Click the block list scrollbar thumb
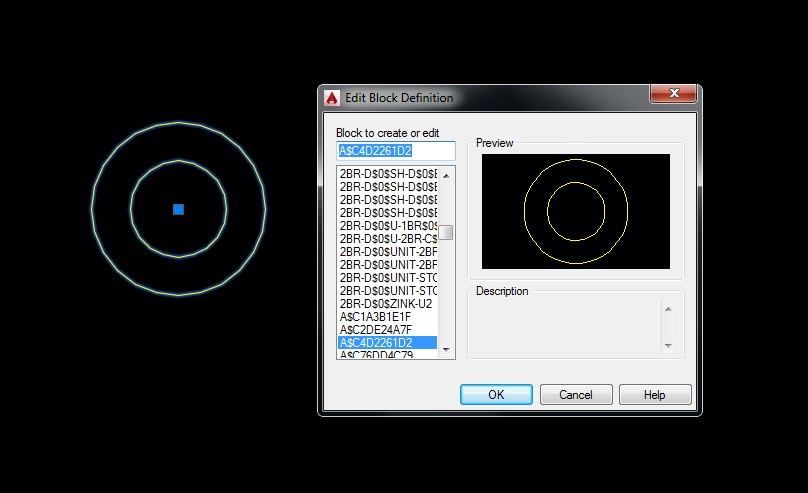 click(446, 232)
